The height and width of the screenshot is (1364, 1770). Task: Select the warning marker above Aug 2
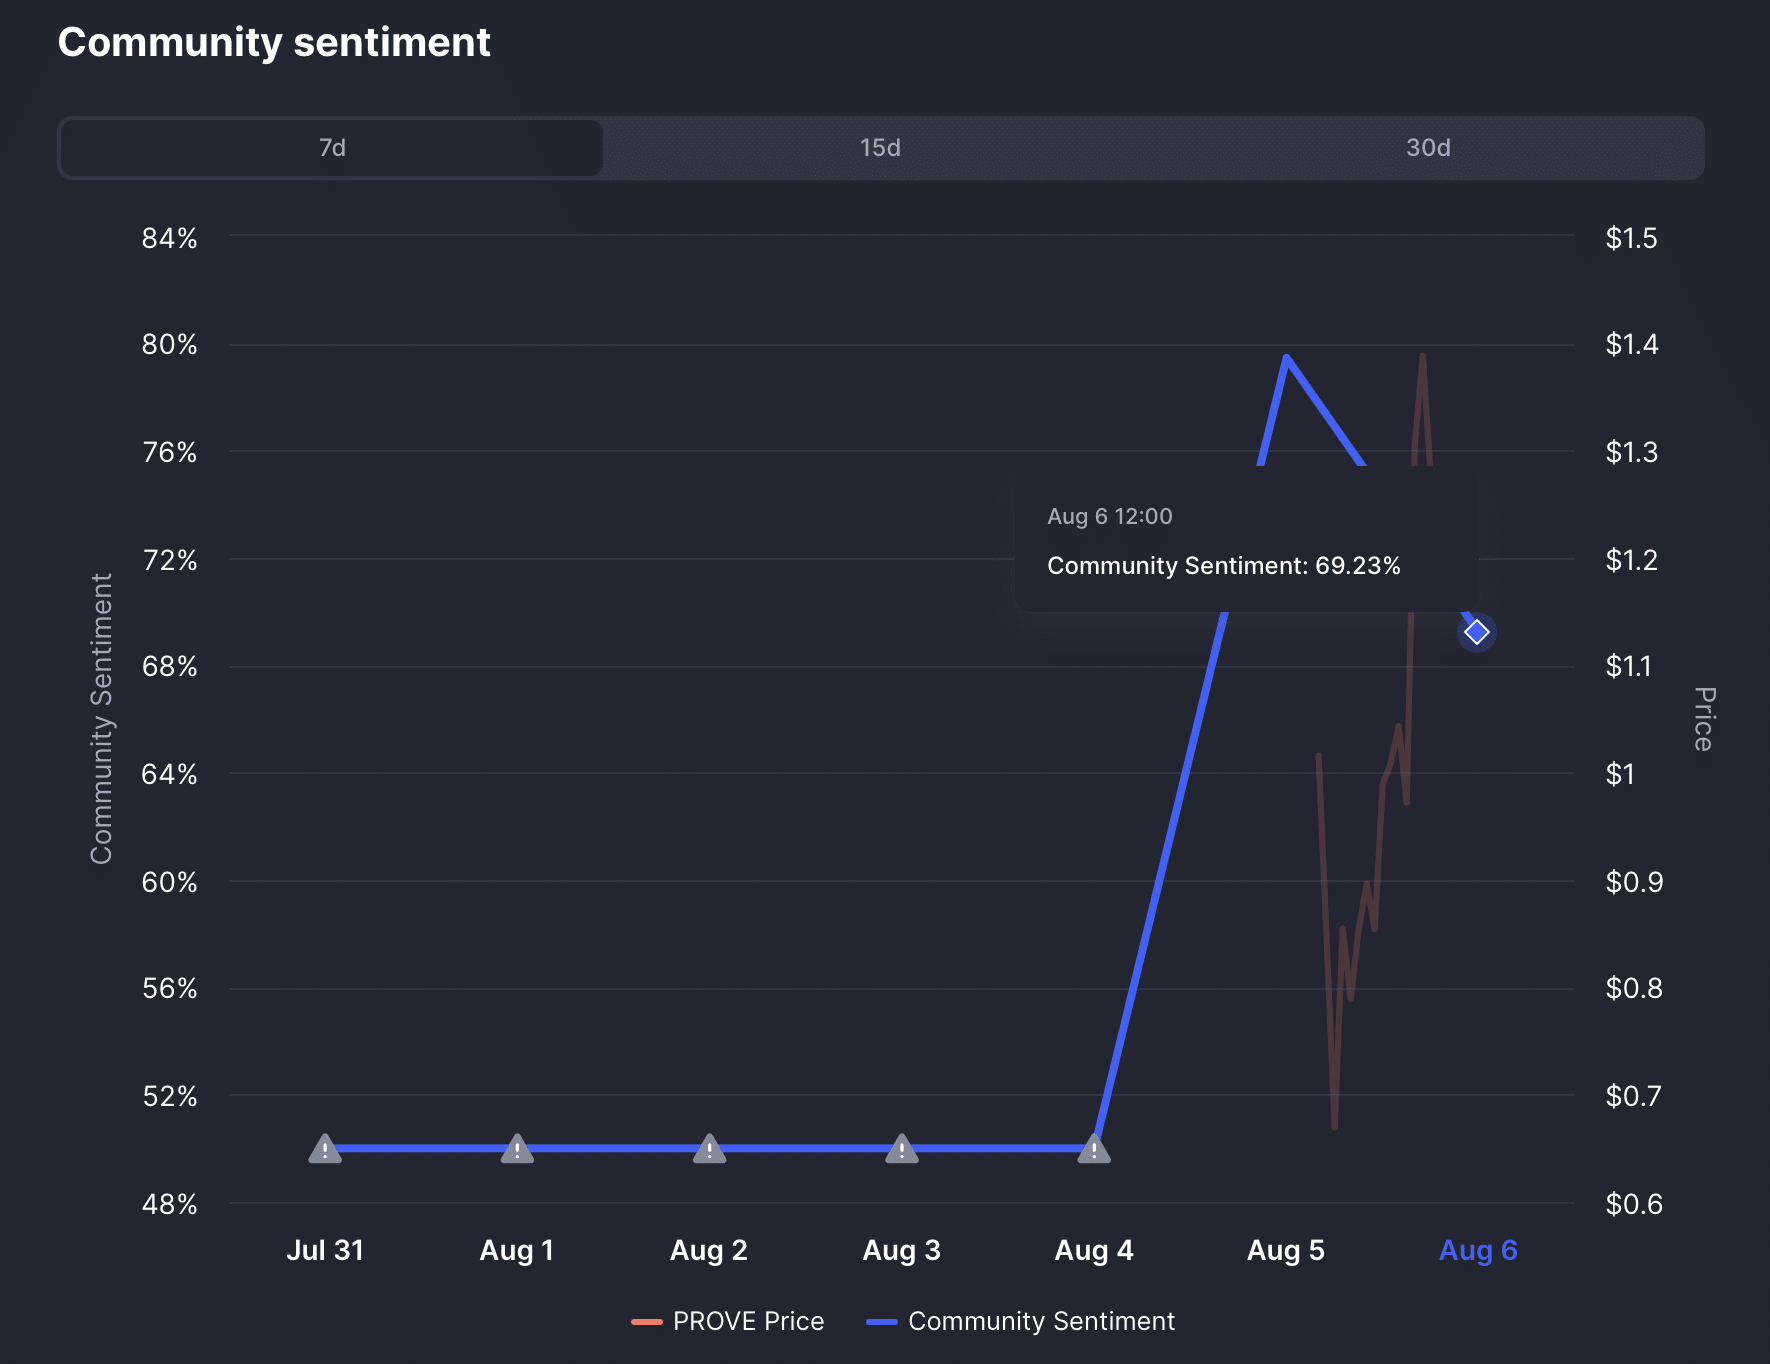coord(709,1149)
